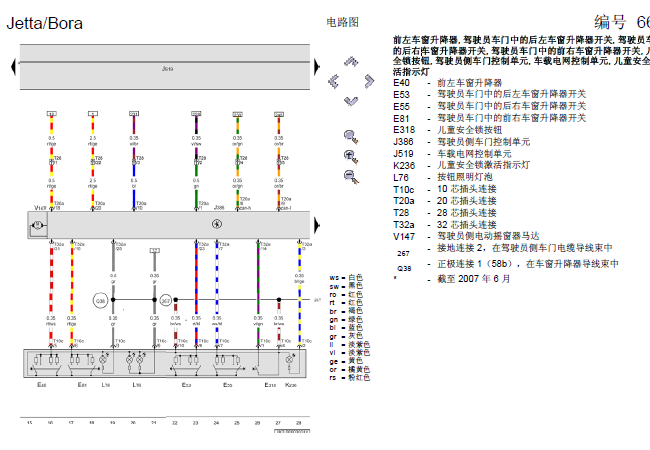
Task: Click the E40 label below the switch block
Action: tap(41, 385)
